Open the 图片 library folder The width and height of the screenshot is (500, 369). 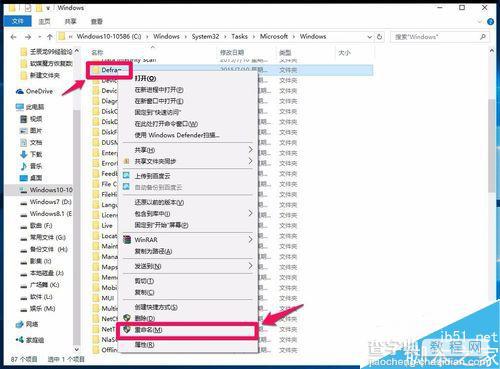pyautogui.click(x=31, y=130)
